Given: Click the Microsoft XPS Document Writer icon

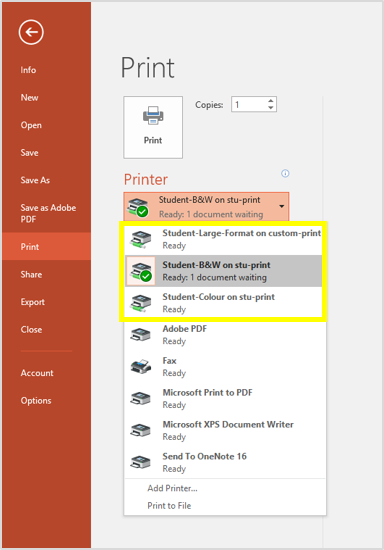Looking at the screenshot, I should coord(141,430).
